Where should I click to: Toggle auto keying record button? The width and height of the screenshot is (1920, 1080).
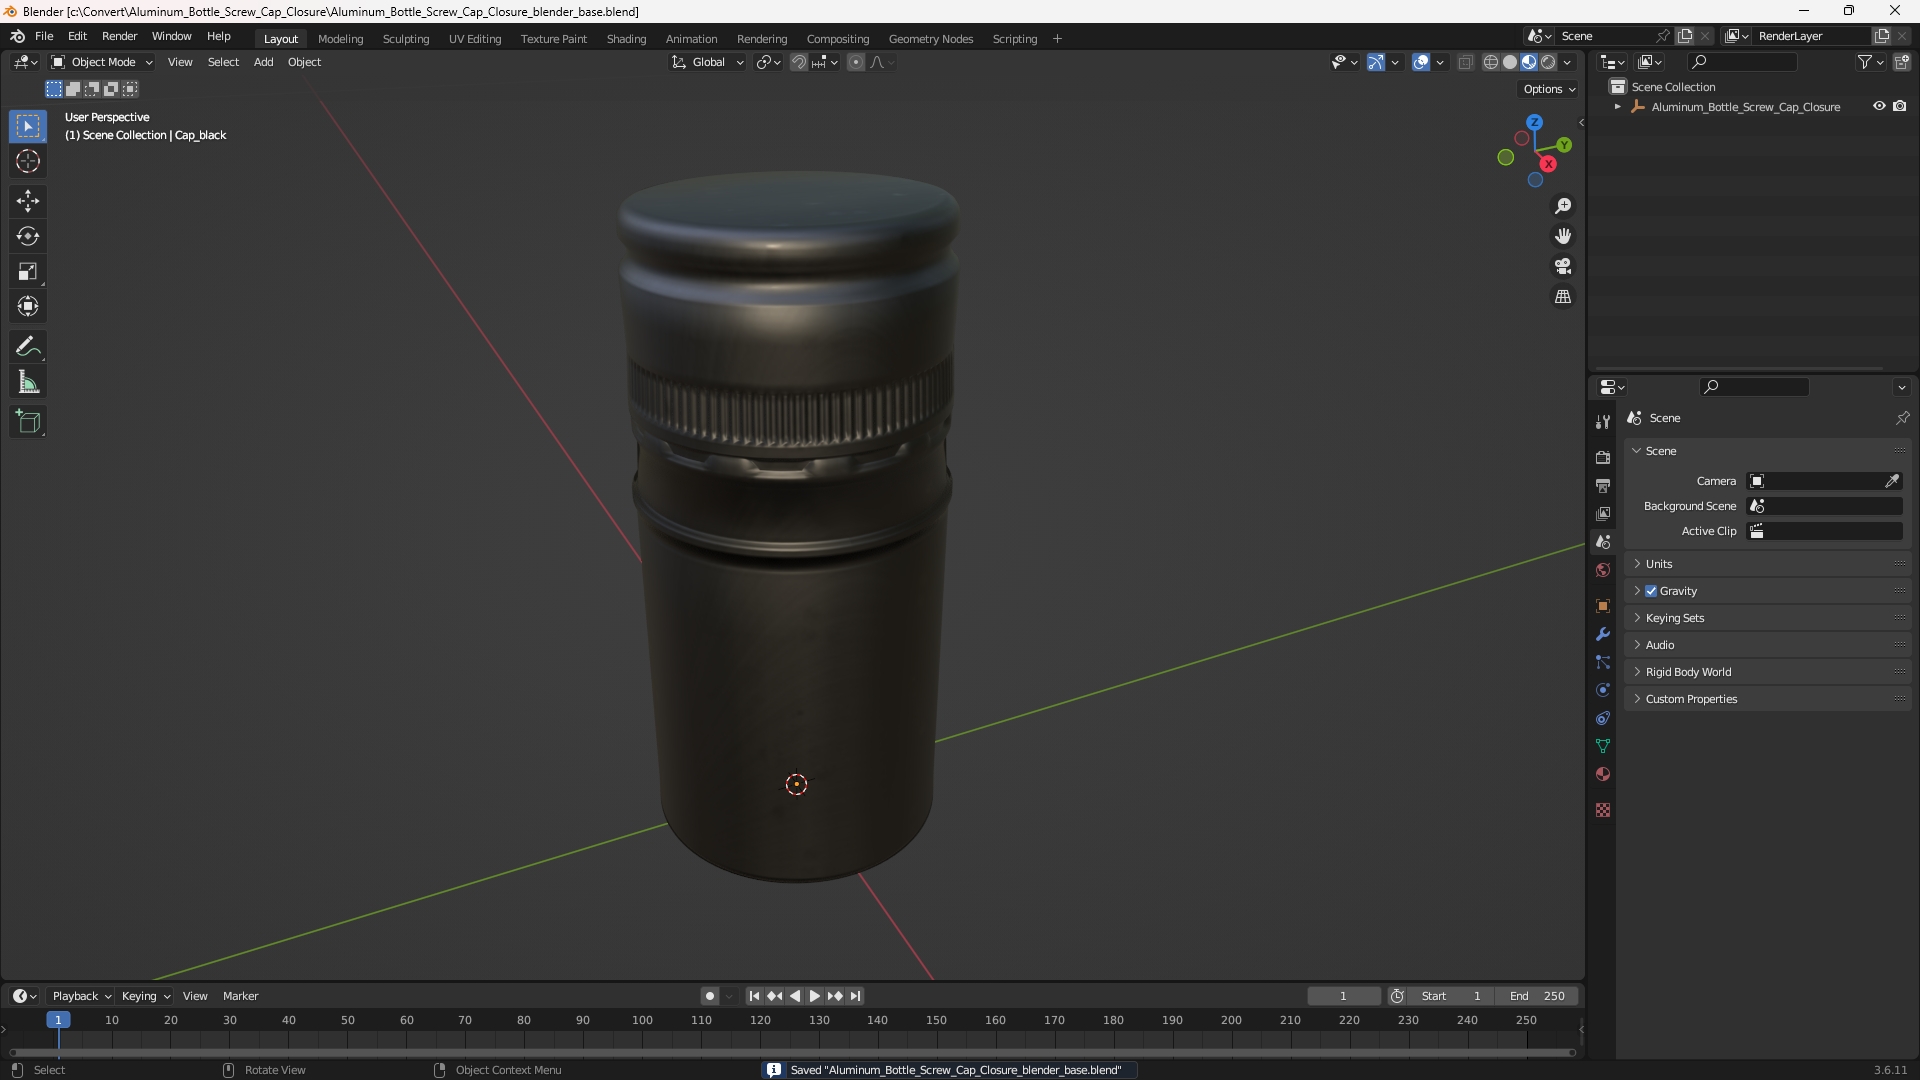tap(709, 996)
